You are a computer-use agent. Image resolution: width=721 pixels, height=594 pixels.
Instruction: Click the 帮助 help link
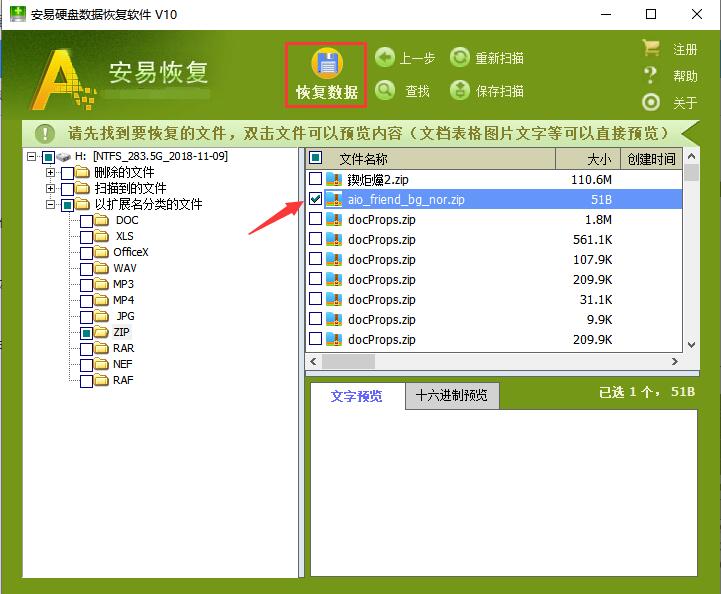(685, 76)
